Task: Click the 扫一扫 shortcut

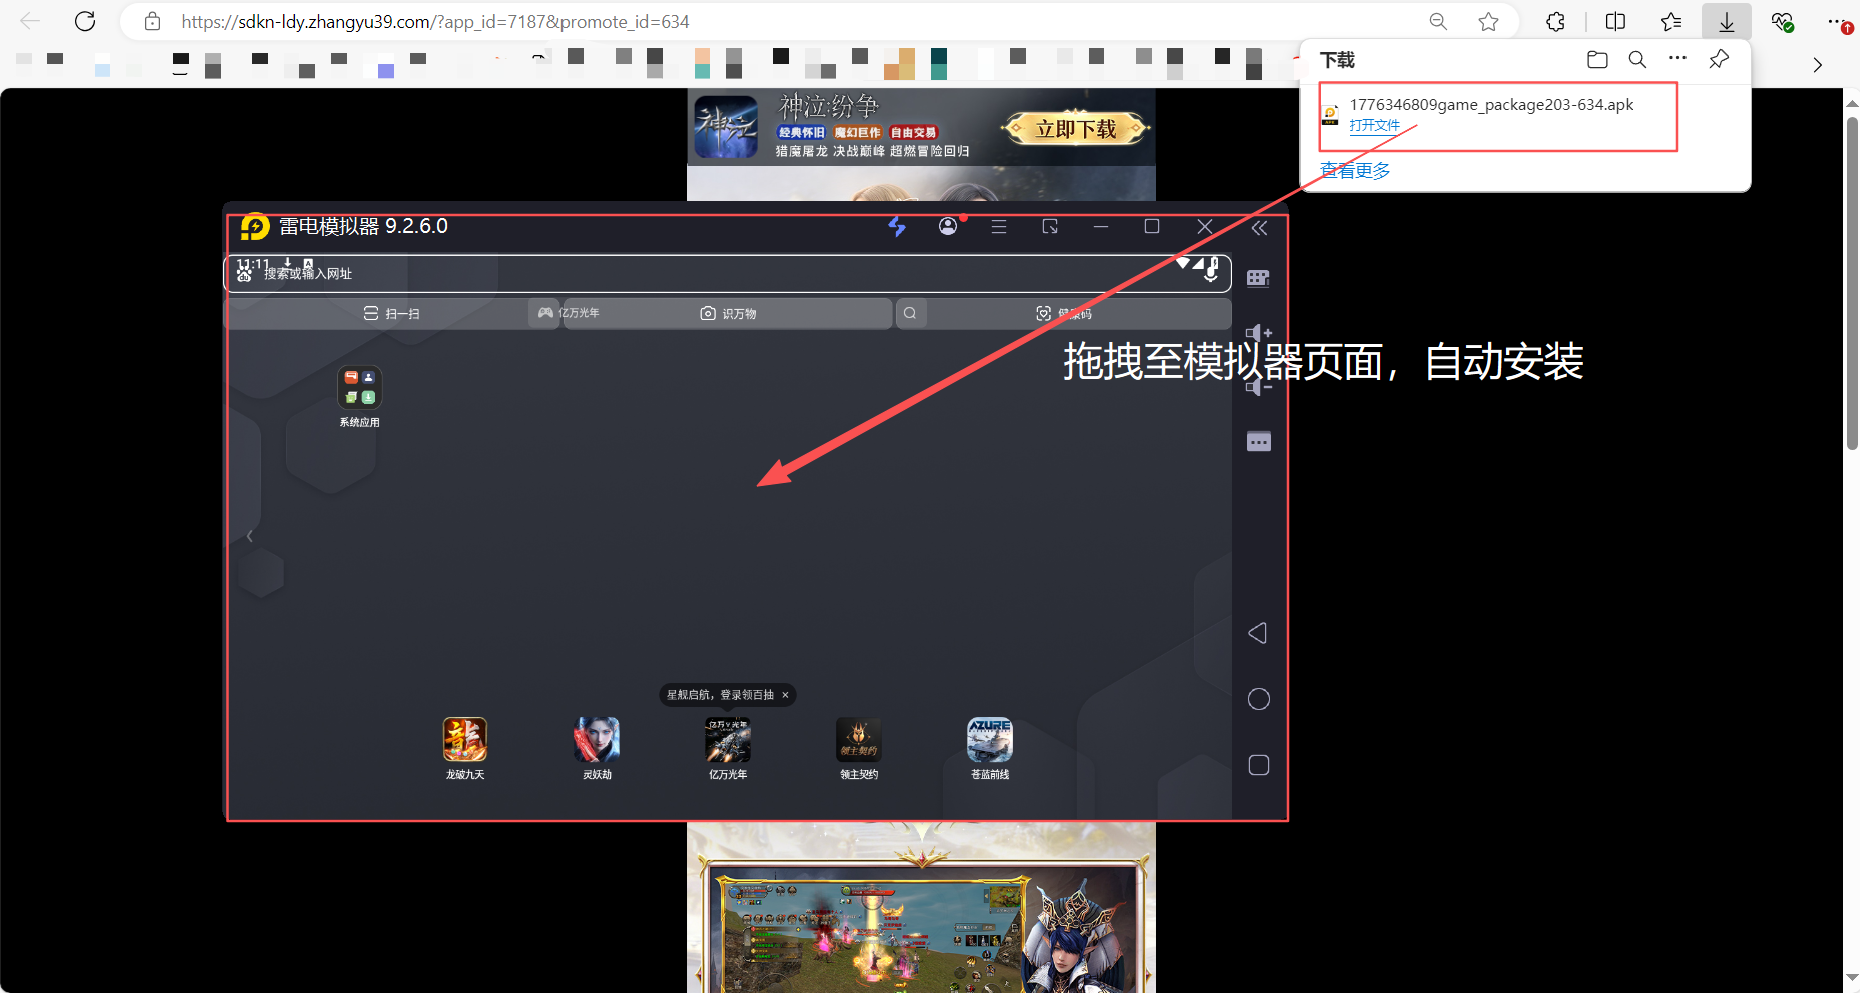Action: click(391, 313)
